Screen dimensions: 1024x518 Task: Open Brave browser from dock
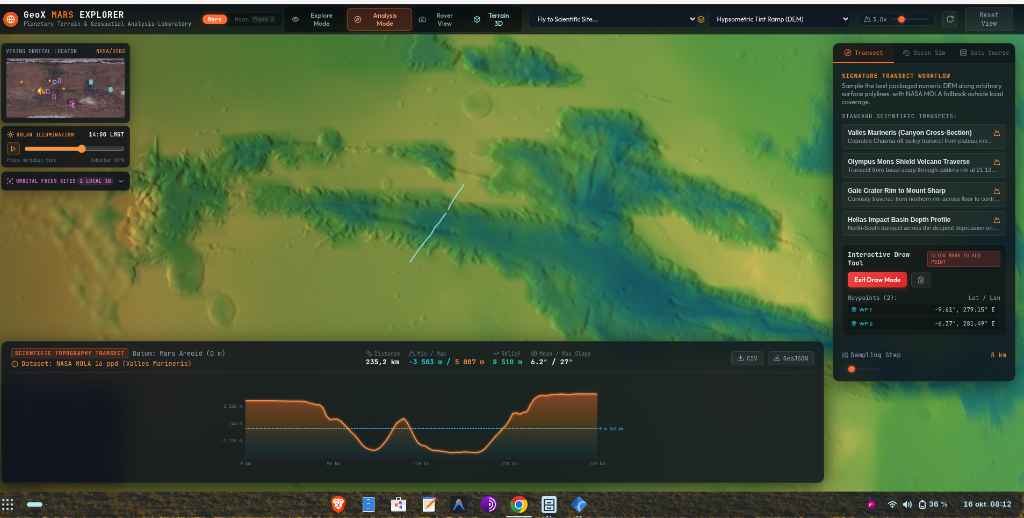pos(338,504)
